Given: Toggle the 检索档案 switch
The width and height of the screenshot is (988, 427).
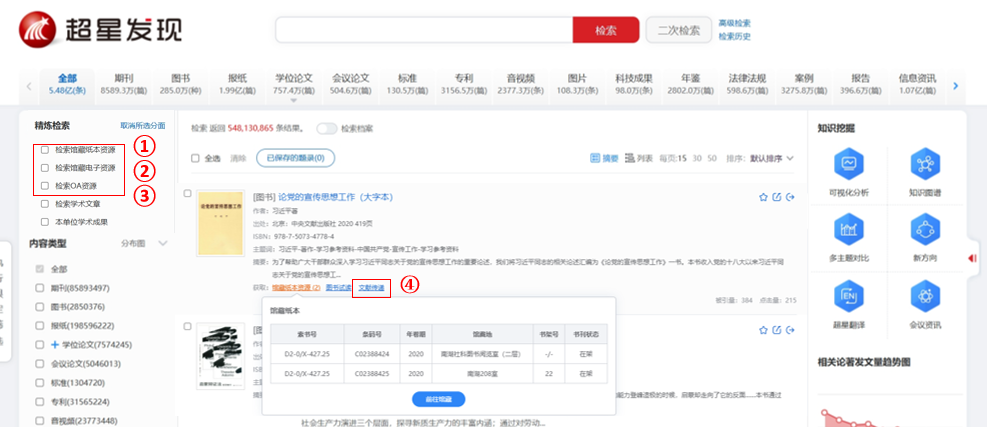Looking at the screenshot, I should point(326,129).
